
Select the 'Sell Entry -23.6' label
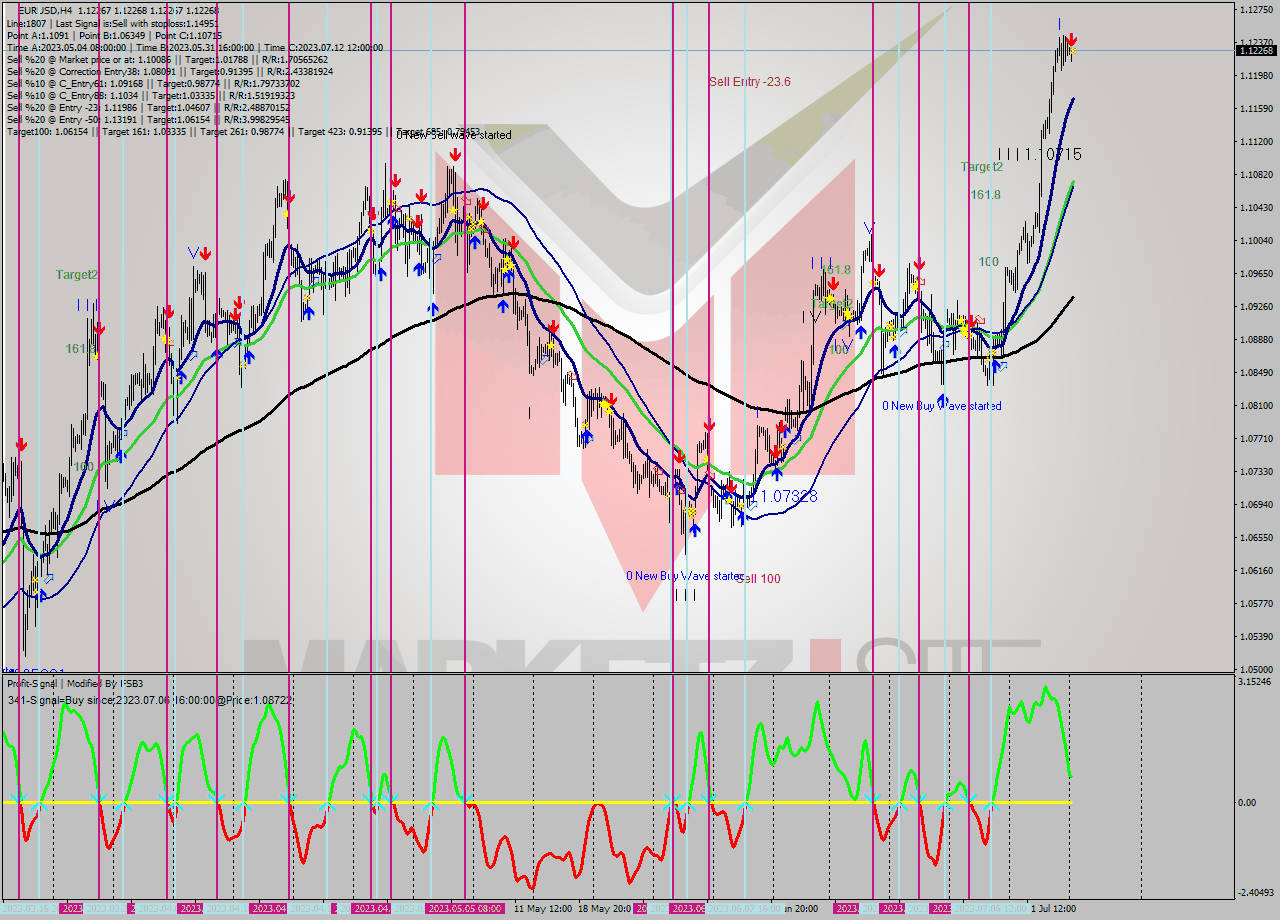pos(750,82)
